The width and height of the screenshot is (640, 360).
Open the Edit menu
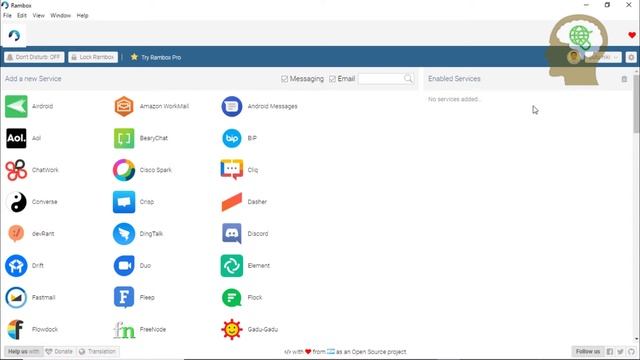(x=22, y=16)
